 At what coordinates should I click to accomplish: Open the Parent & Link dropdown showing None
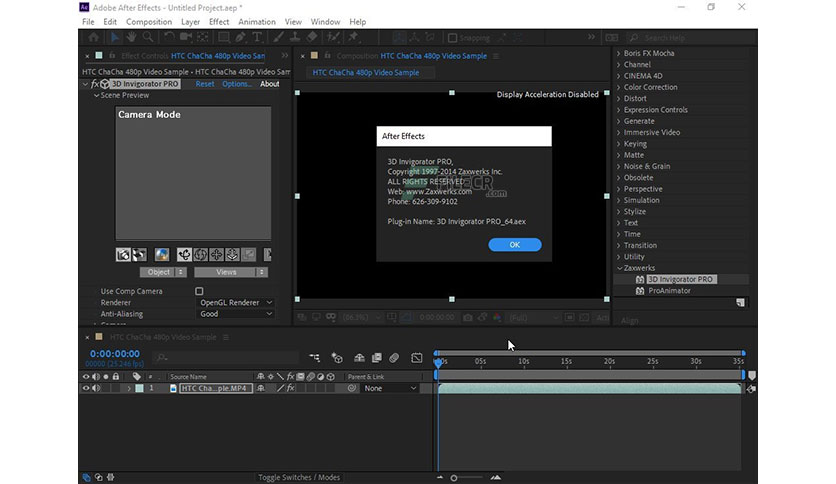(390, 388)
